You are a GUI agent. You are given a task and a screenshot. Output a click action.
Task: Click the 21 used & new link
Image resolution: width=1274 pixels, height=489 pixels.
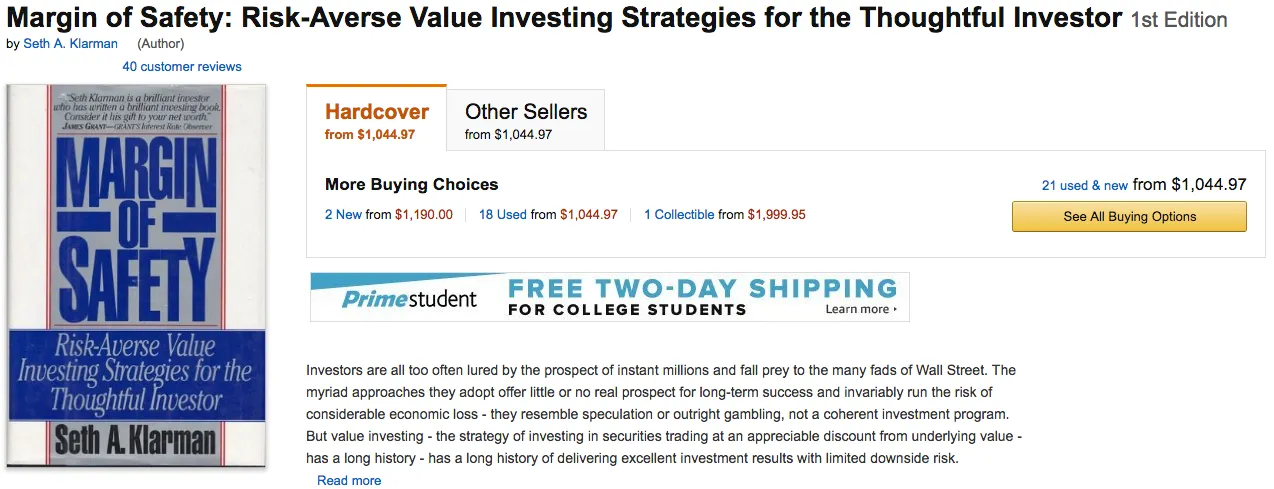[1084, 186]
